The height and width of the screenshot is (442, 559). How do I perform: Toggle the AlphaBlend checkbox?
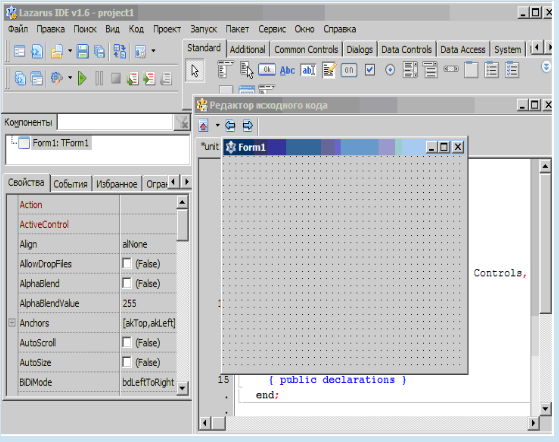click(127, 283)
